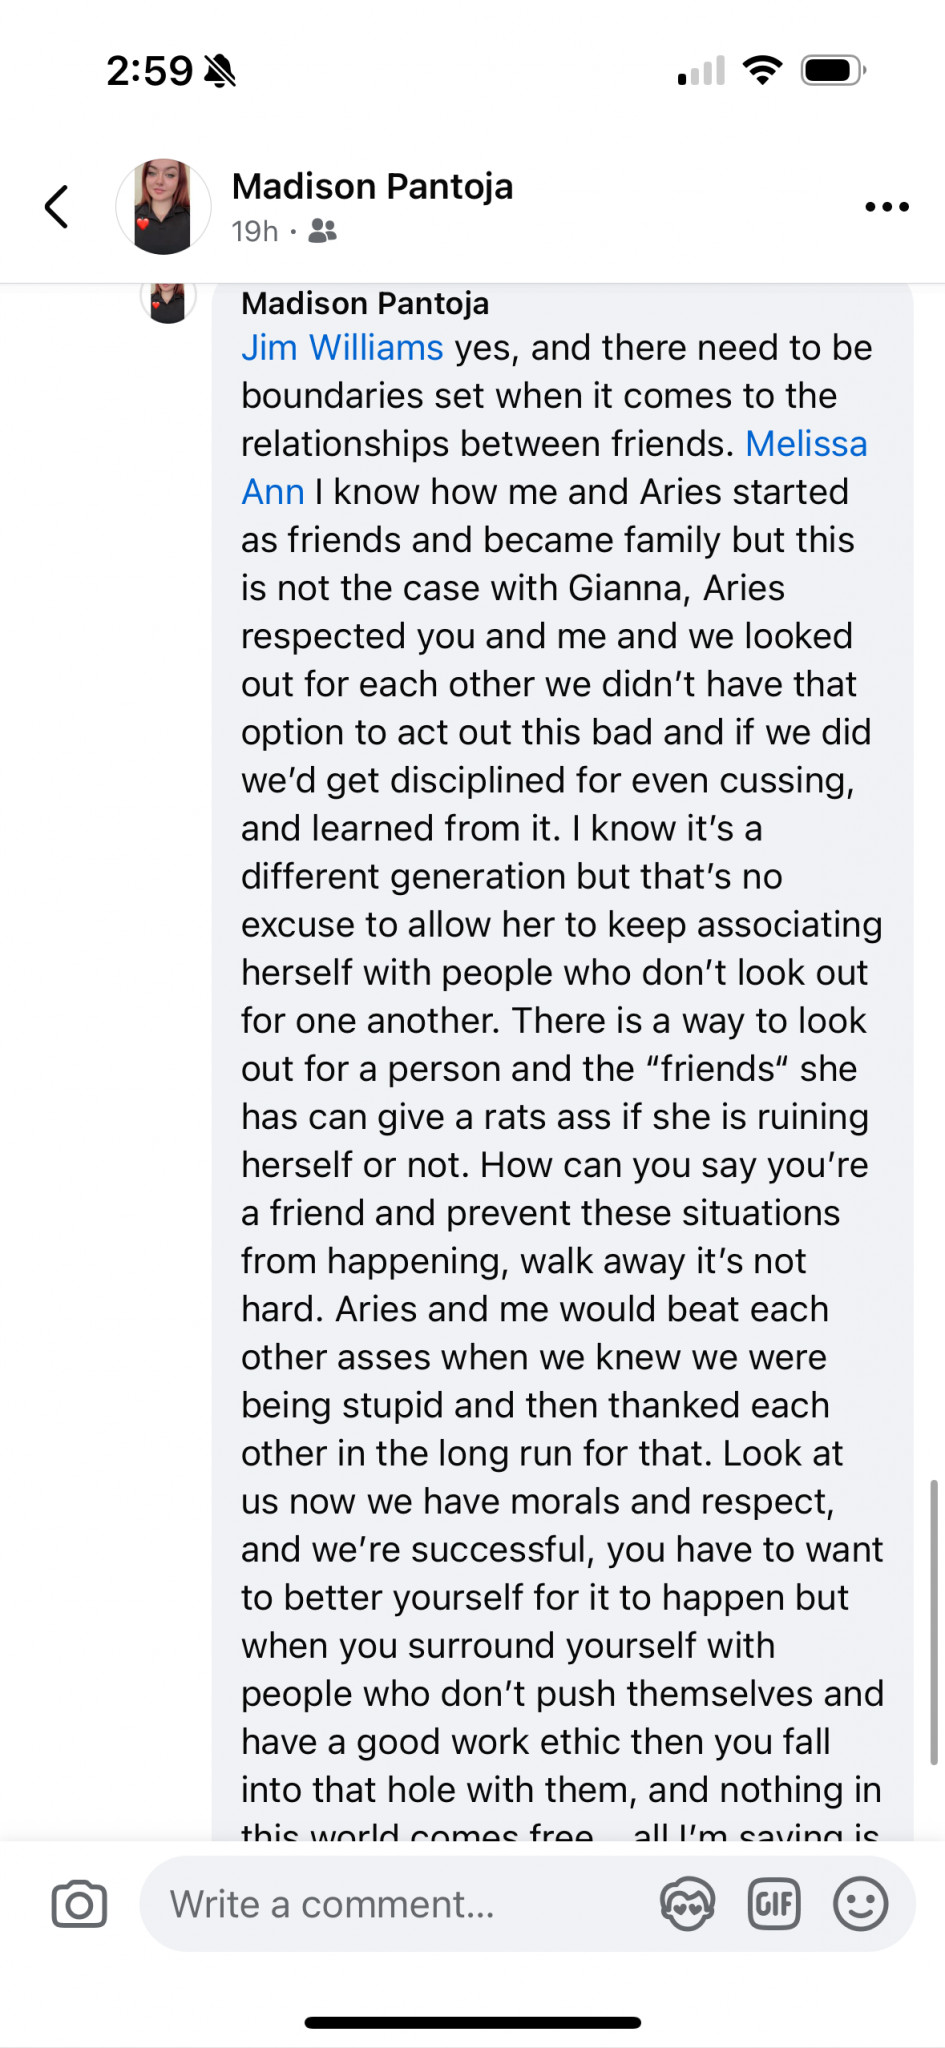
Task: Tap the camera icon to attach photo
Action: (x=79, y=1904)
